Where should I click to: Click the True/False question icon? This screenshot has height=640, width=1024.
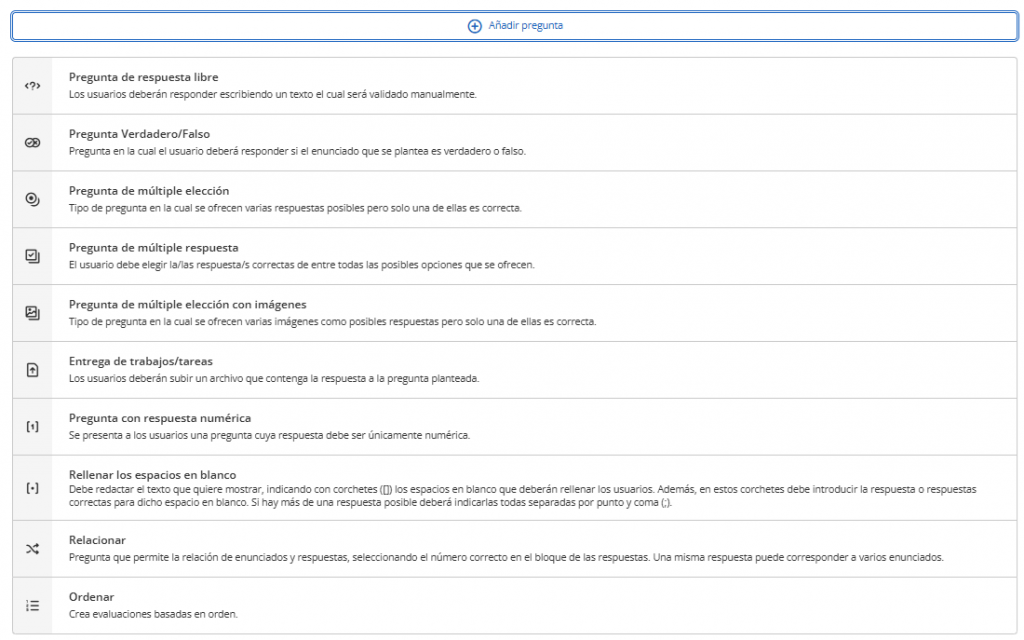[x=32, y=143]
